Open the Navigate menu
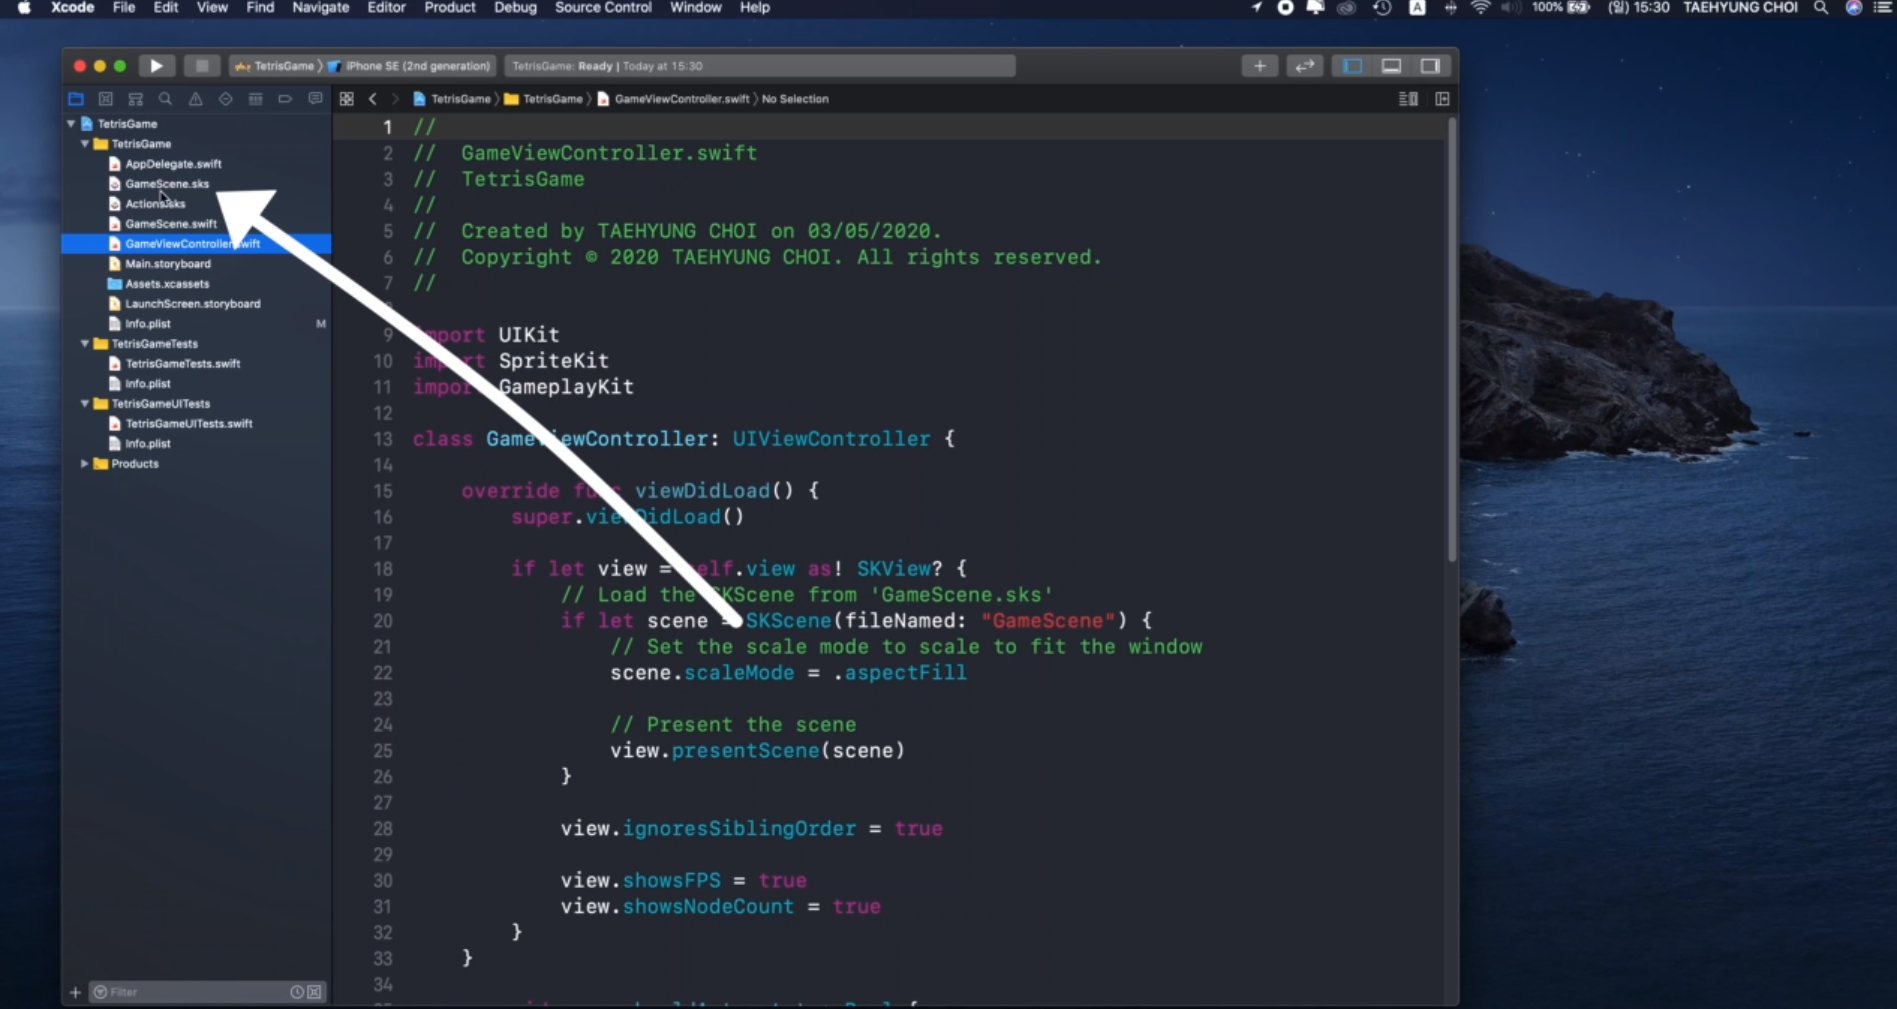This screenshot has height=1009, width=1897. click(320, 8)
